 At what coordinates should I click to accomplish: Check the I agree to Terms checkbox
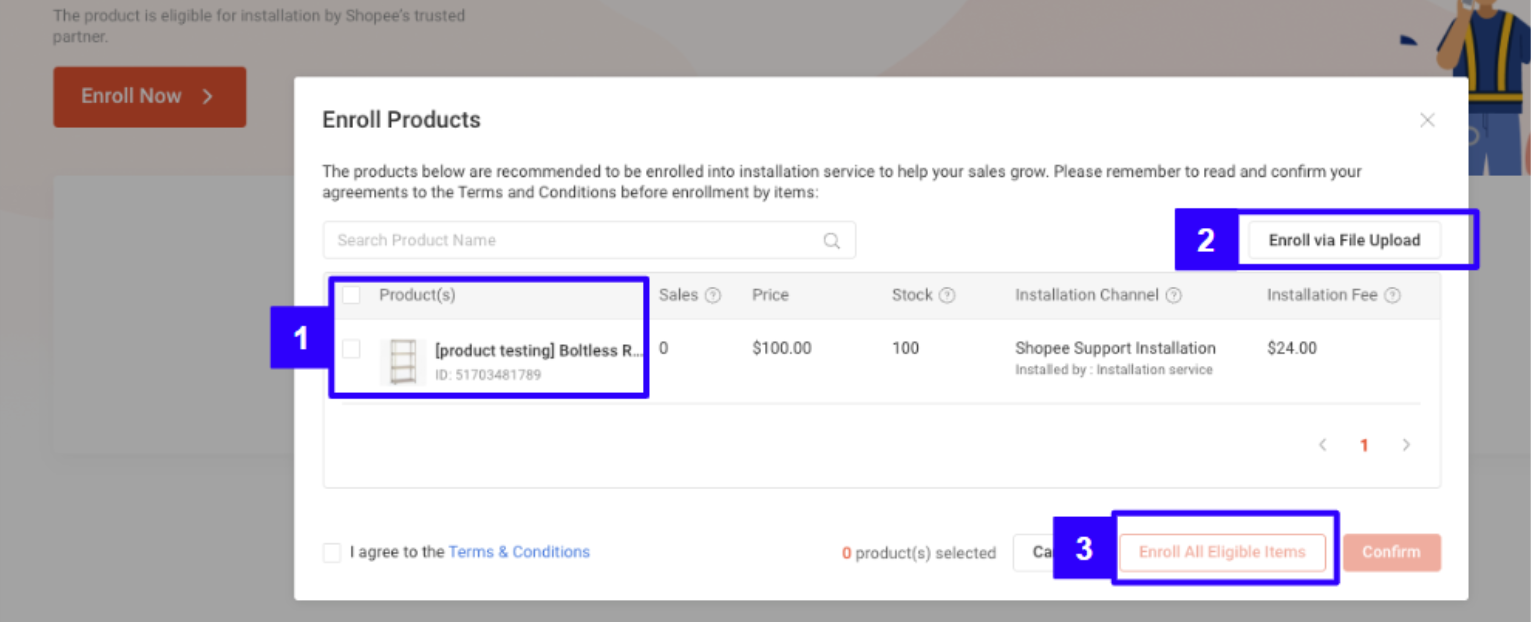click(332, 553)
